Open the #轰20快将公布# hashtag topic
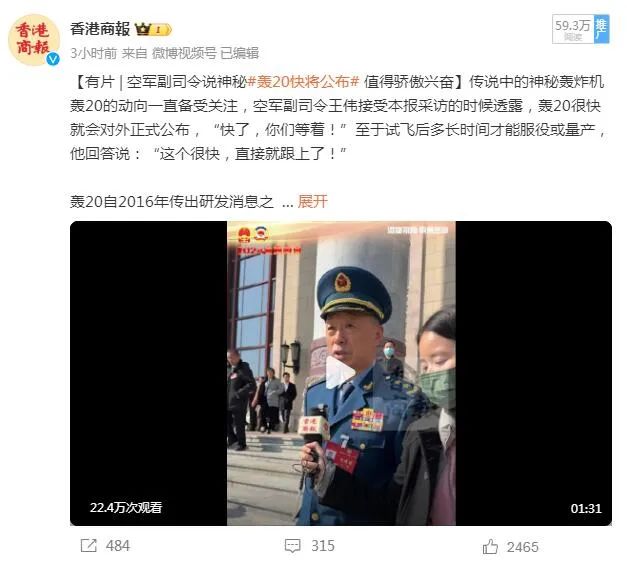This screenshot has height=563, width=627. point(303,82)
